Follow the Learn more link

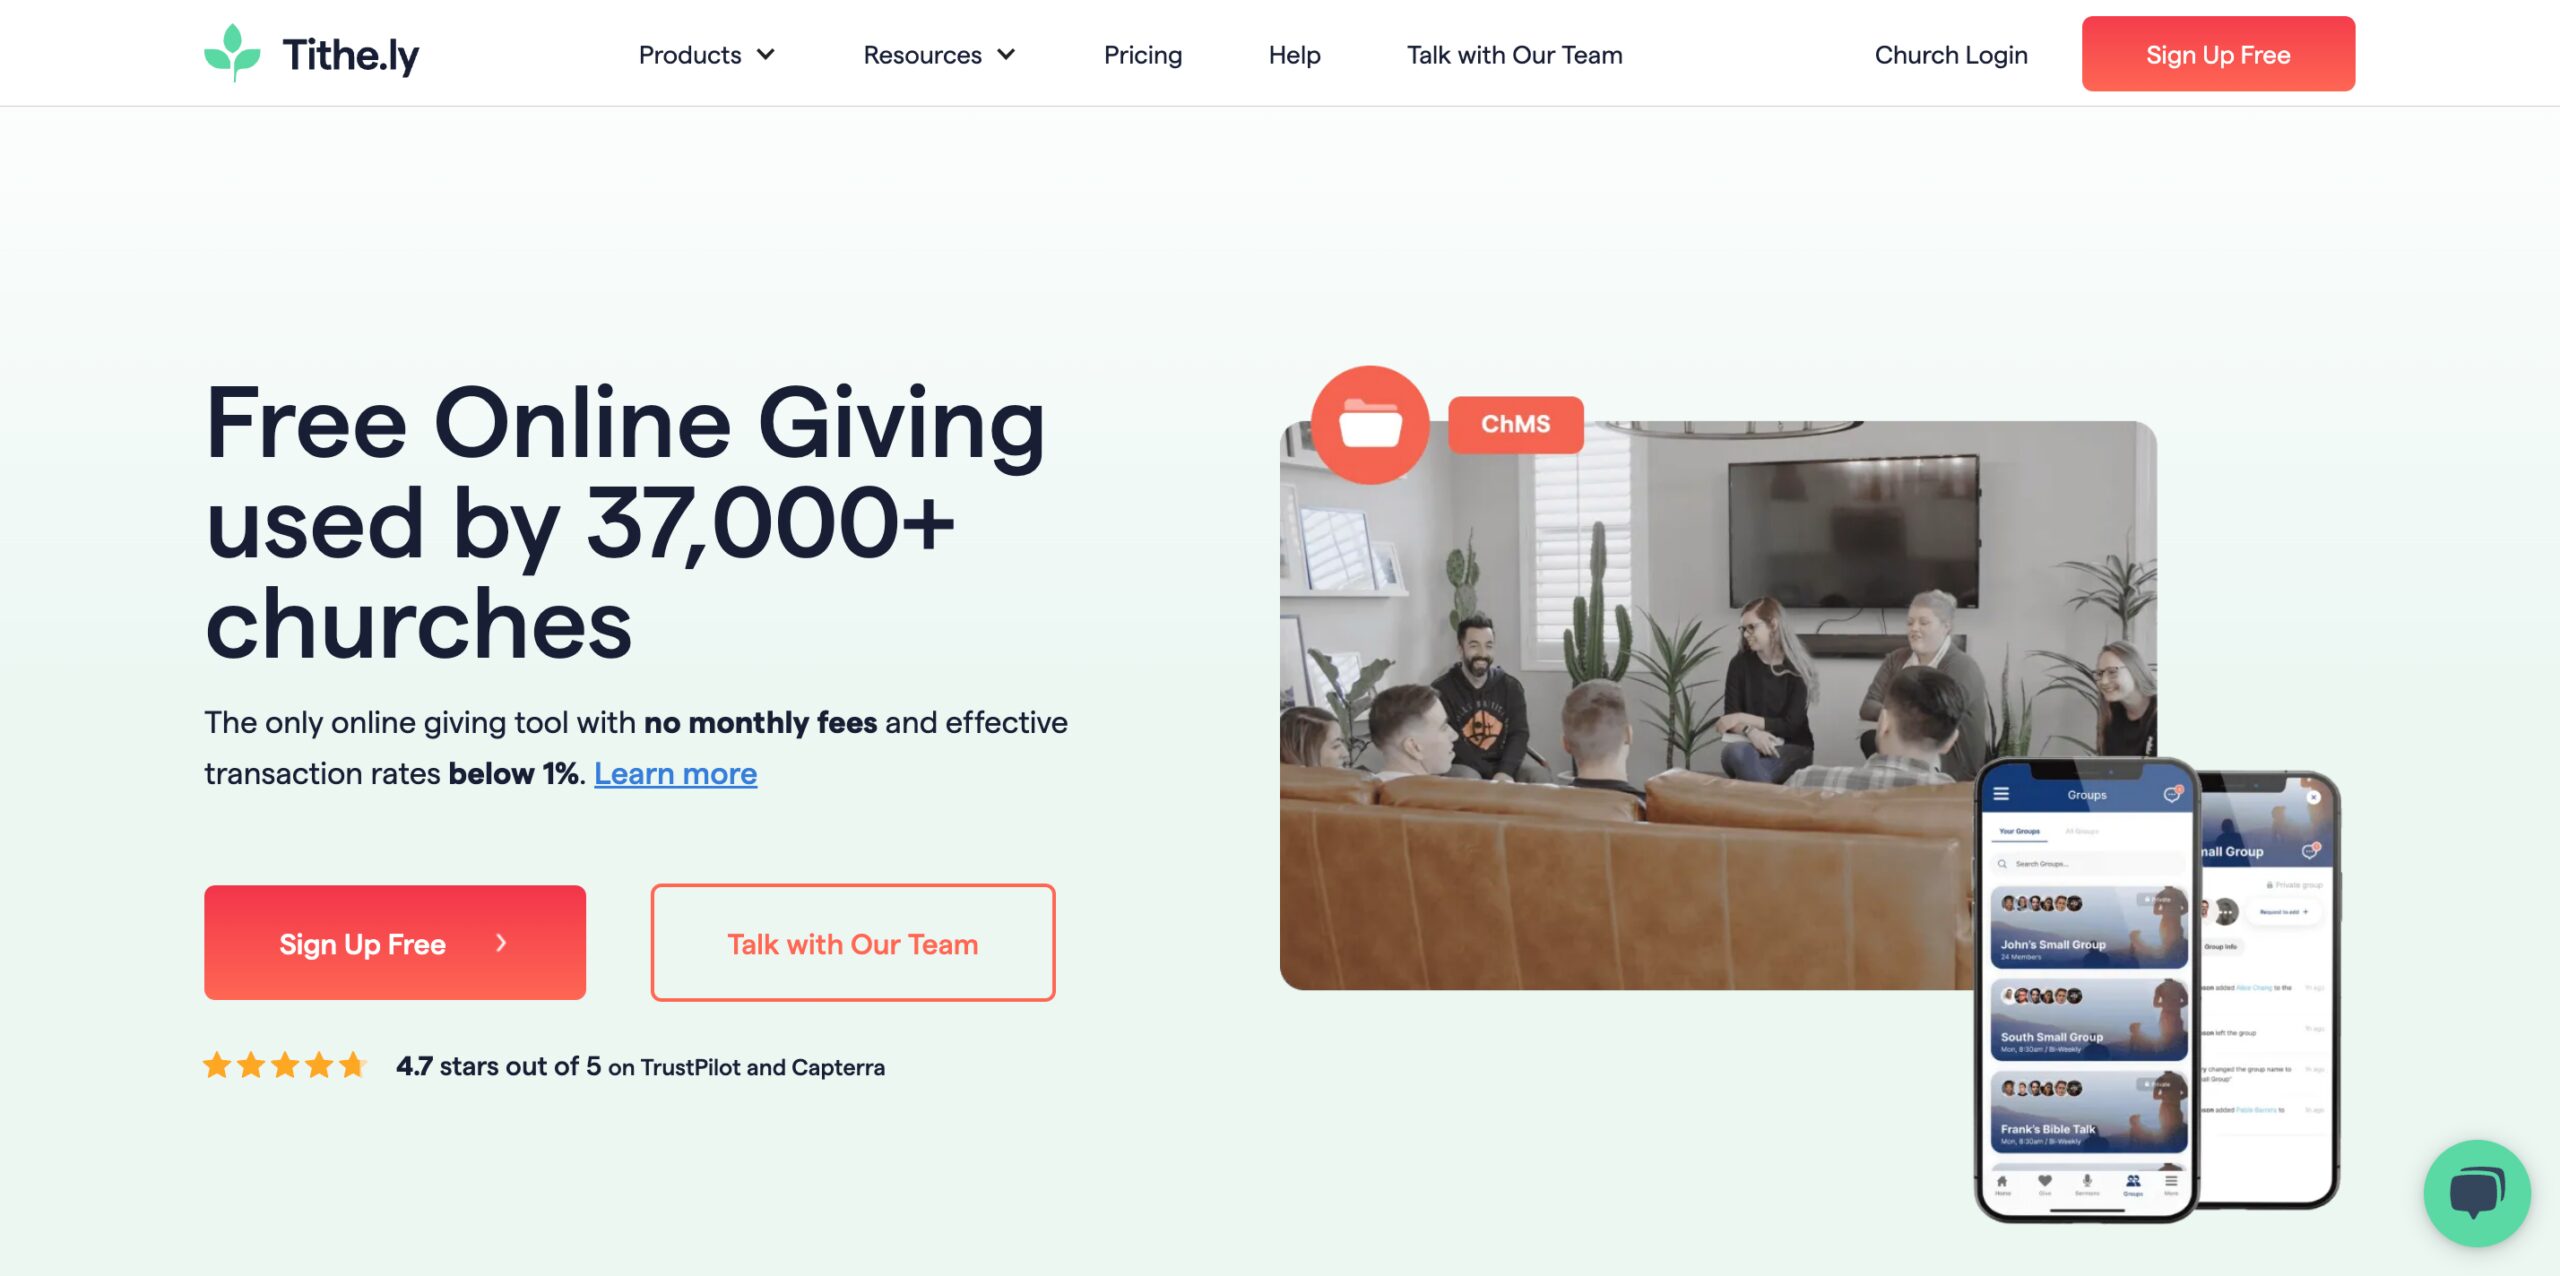[675, 774]
